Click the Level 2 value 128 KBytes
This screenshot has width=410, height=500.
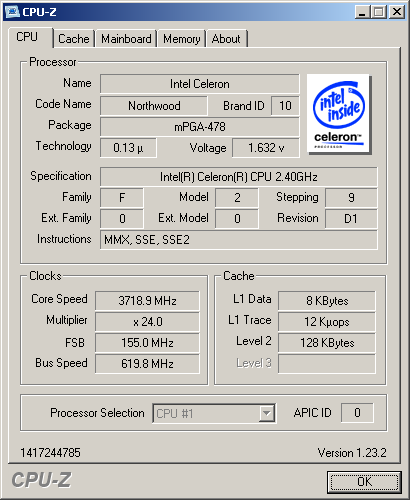coord(327,343)
